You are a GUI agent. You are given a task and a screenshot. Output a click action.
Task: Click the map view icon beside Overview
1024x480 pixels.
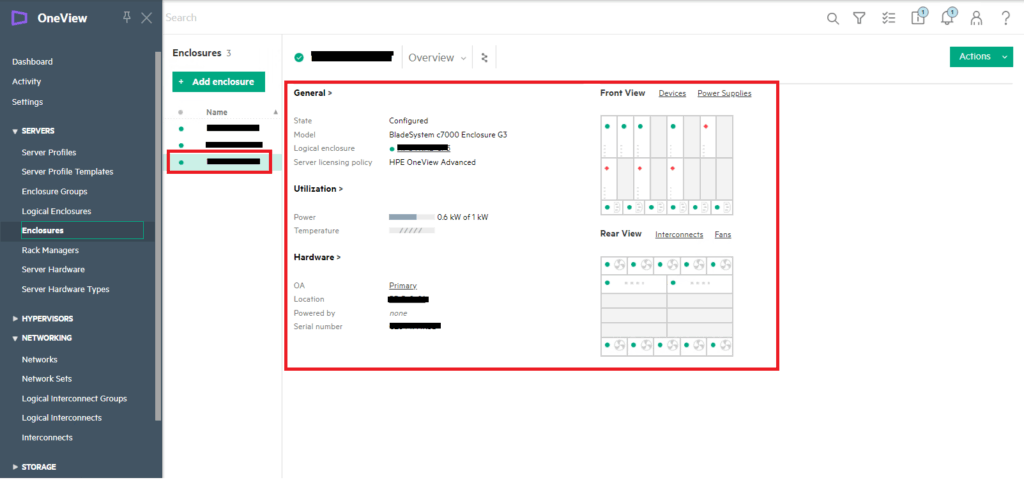click(485, 57)
